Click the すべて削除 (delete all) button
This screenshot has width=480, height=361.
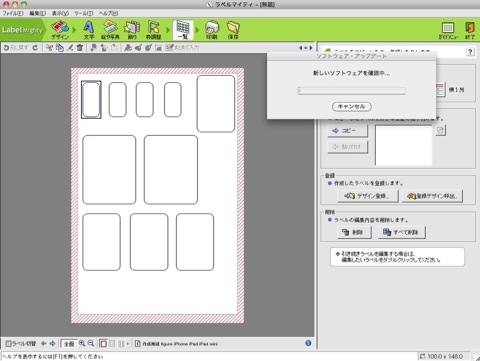[402, 232]
